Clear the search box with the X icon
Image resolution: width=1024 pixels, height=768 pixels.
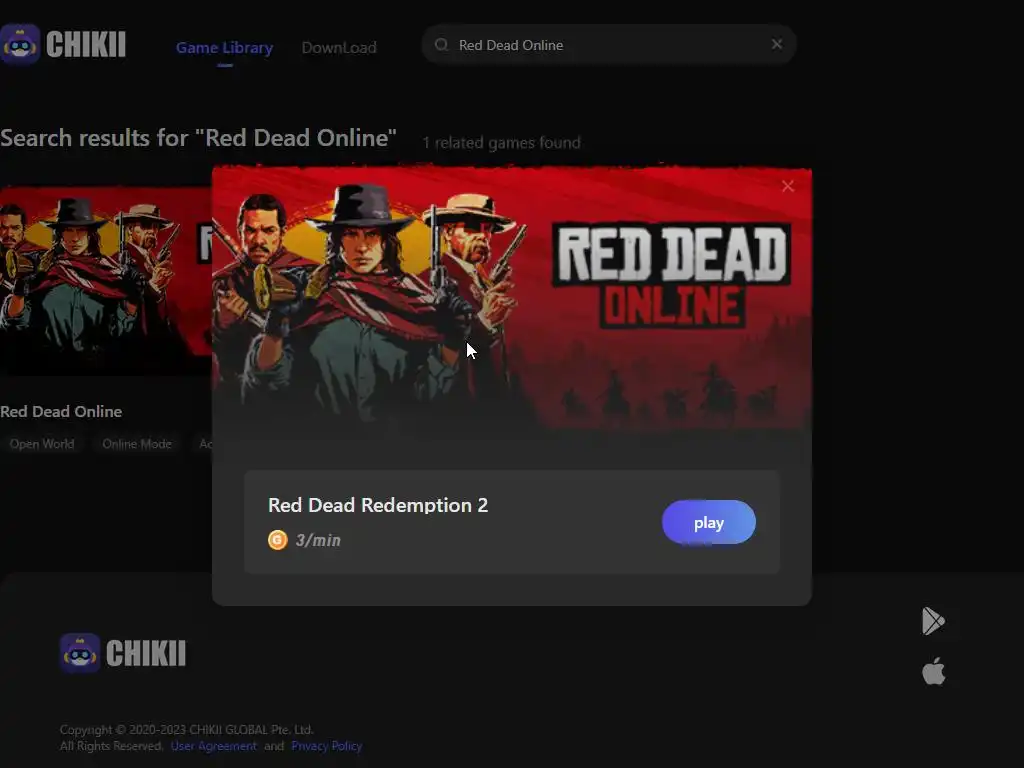point(776,44)
